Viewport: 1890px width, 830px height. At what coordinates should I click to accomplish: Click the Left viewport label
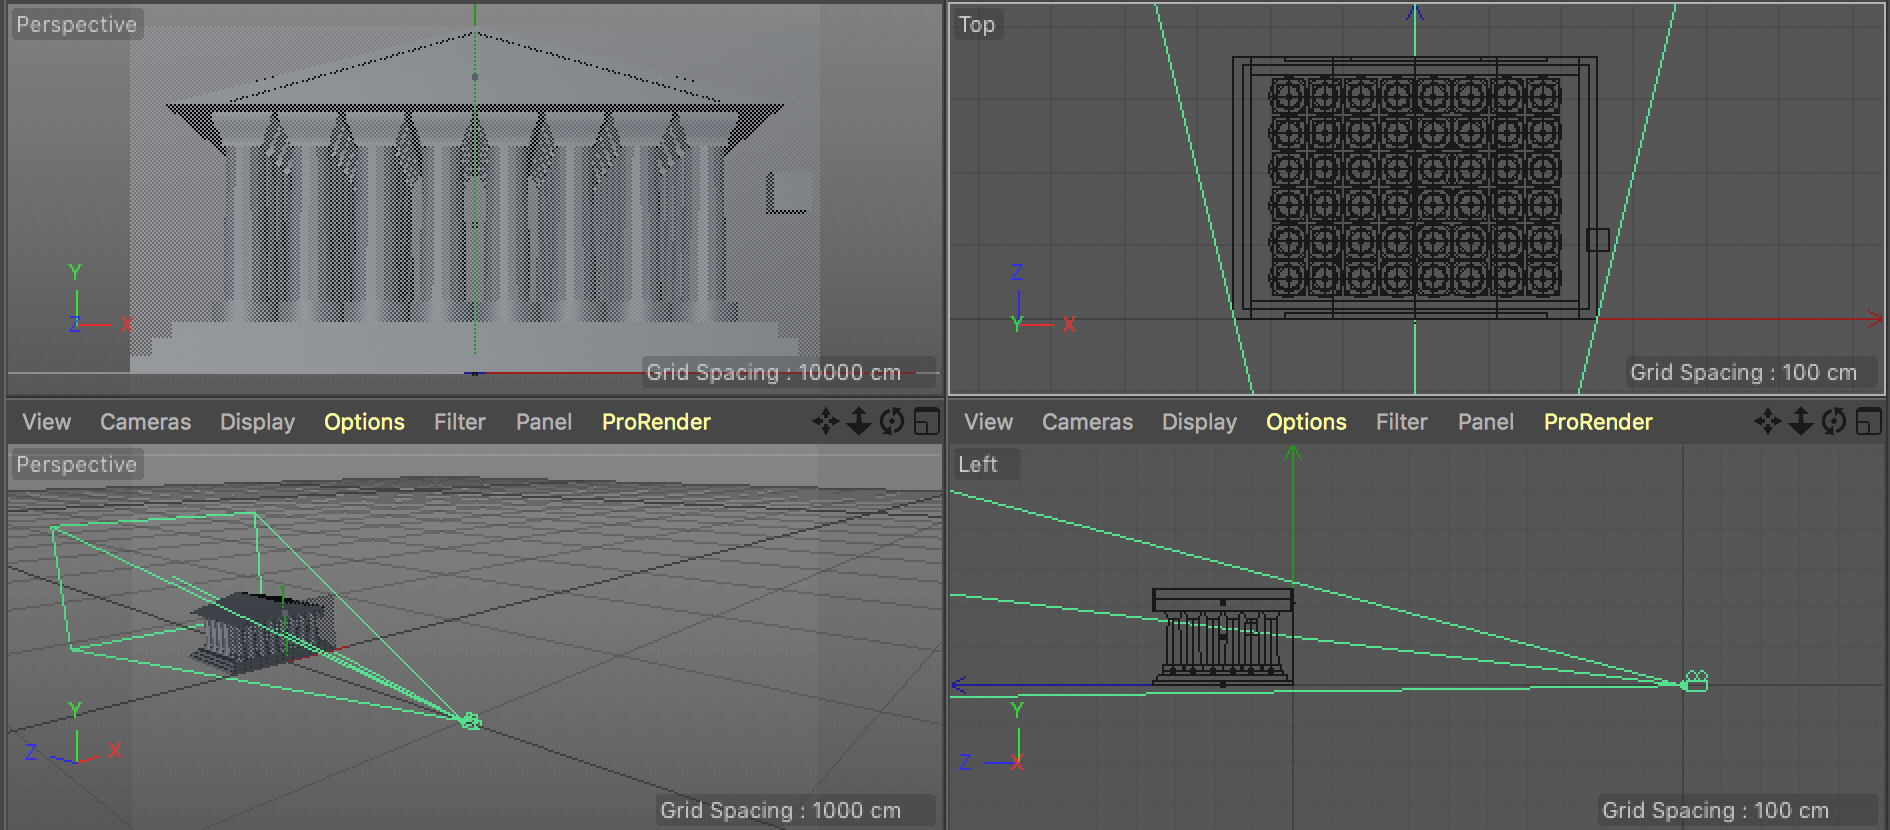[978, 464]
